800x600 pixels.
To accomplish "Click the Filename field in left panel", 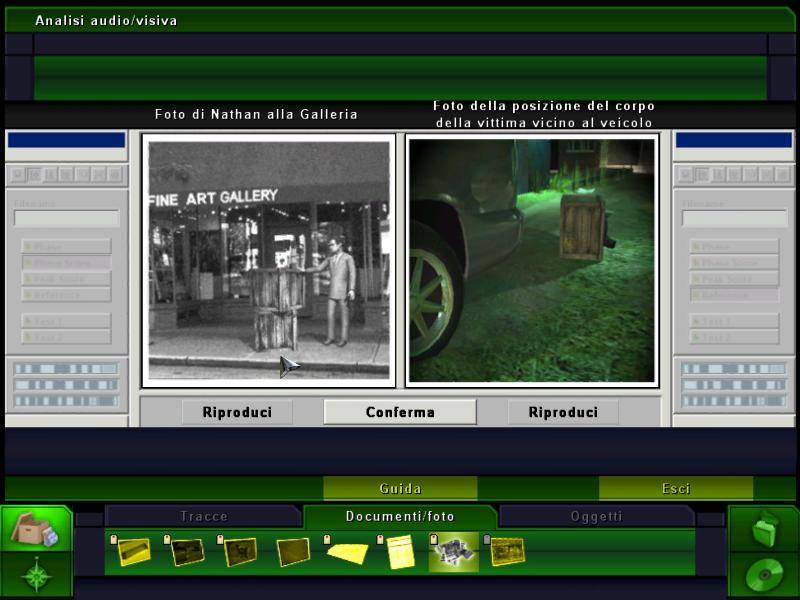I will (x=66, y=218).
